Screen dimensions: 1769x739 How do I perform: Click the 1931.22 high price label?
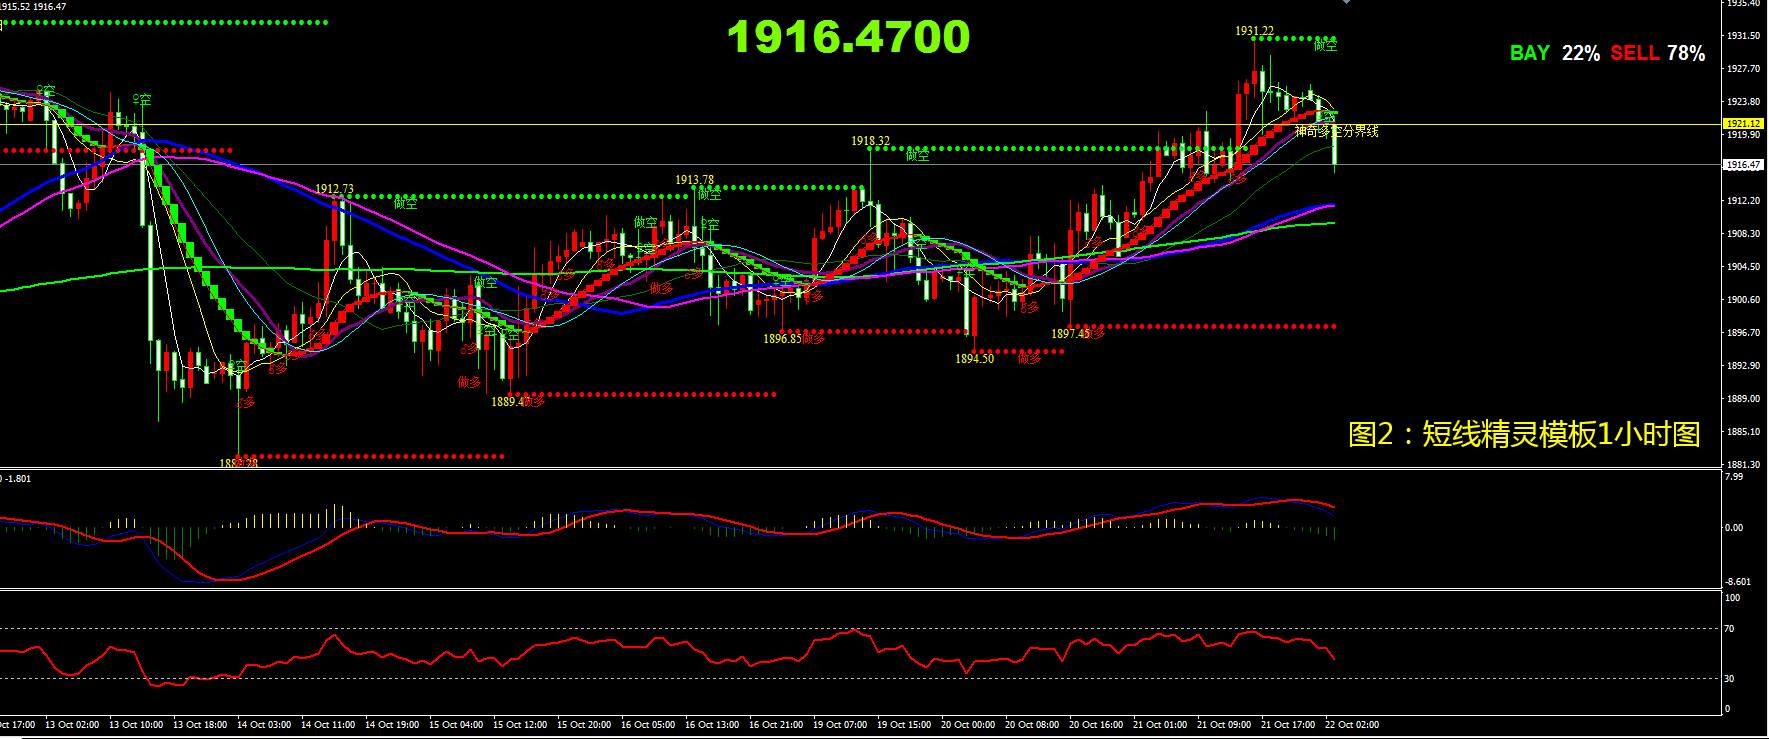pos(1254,31)
